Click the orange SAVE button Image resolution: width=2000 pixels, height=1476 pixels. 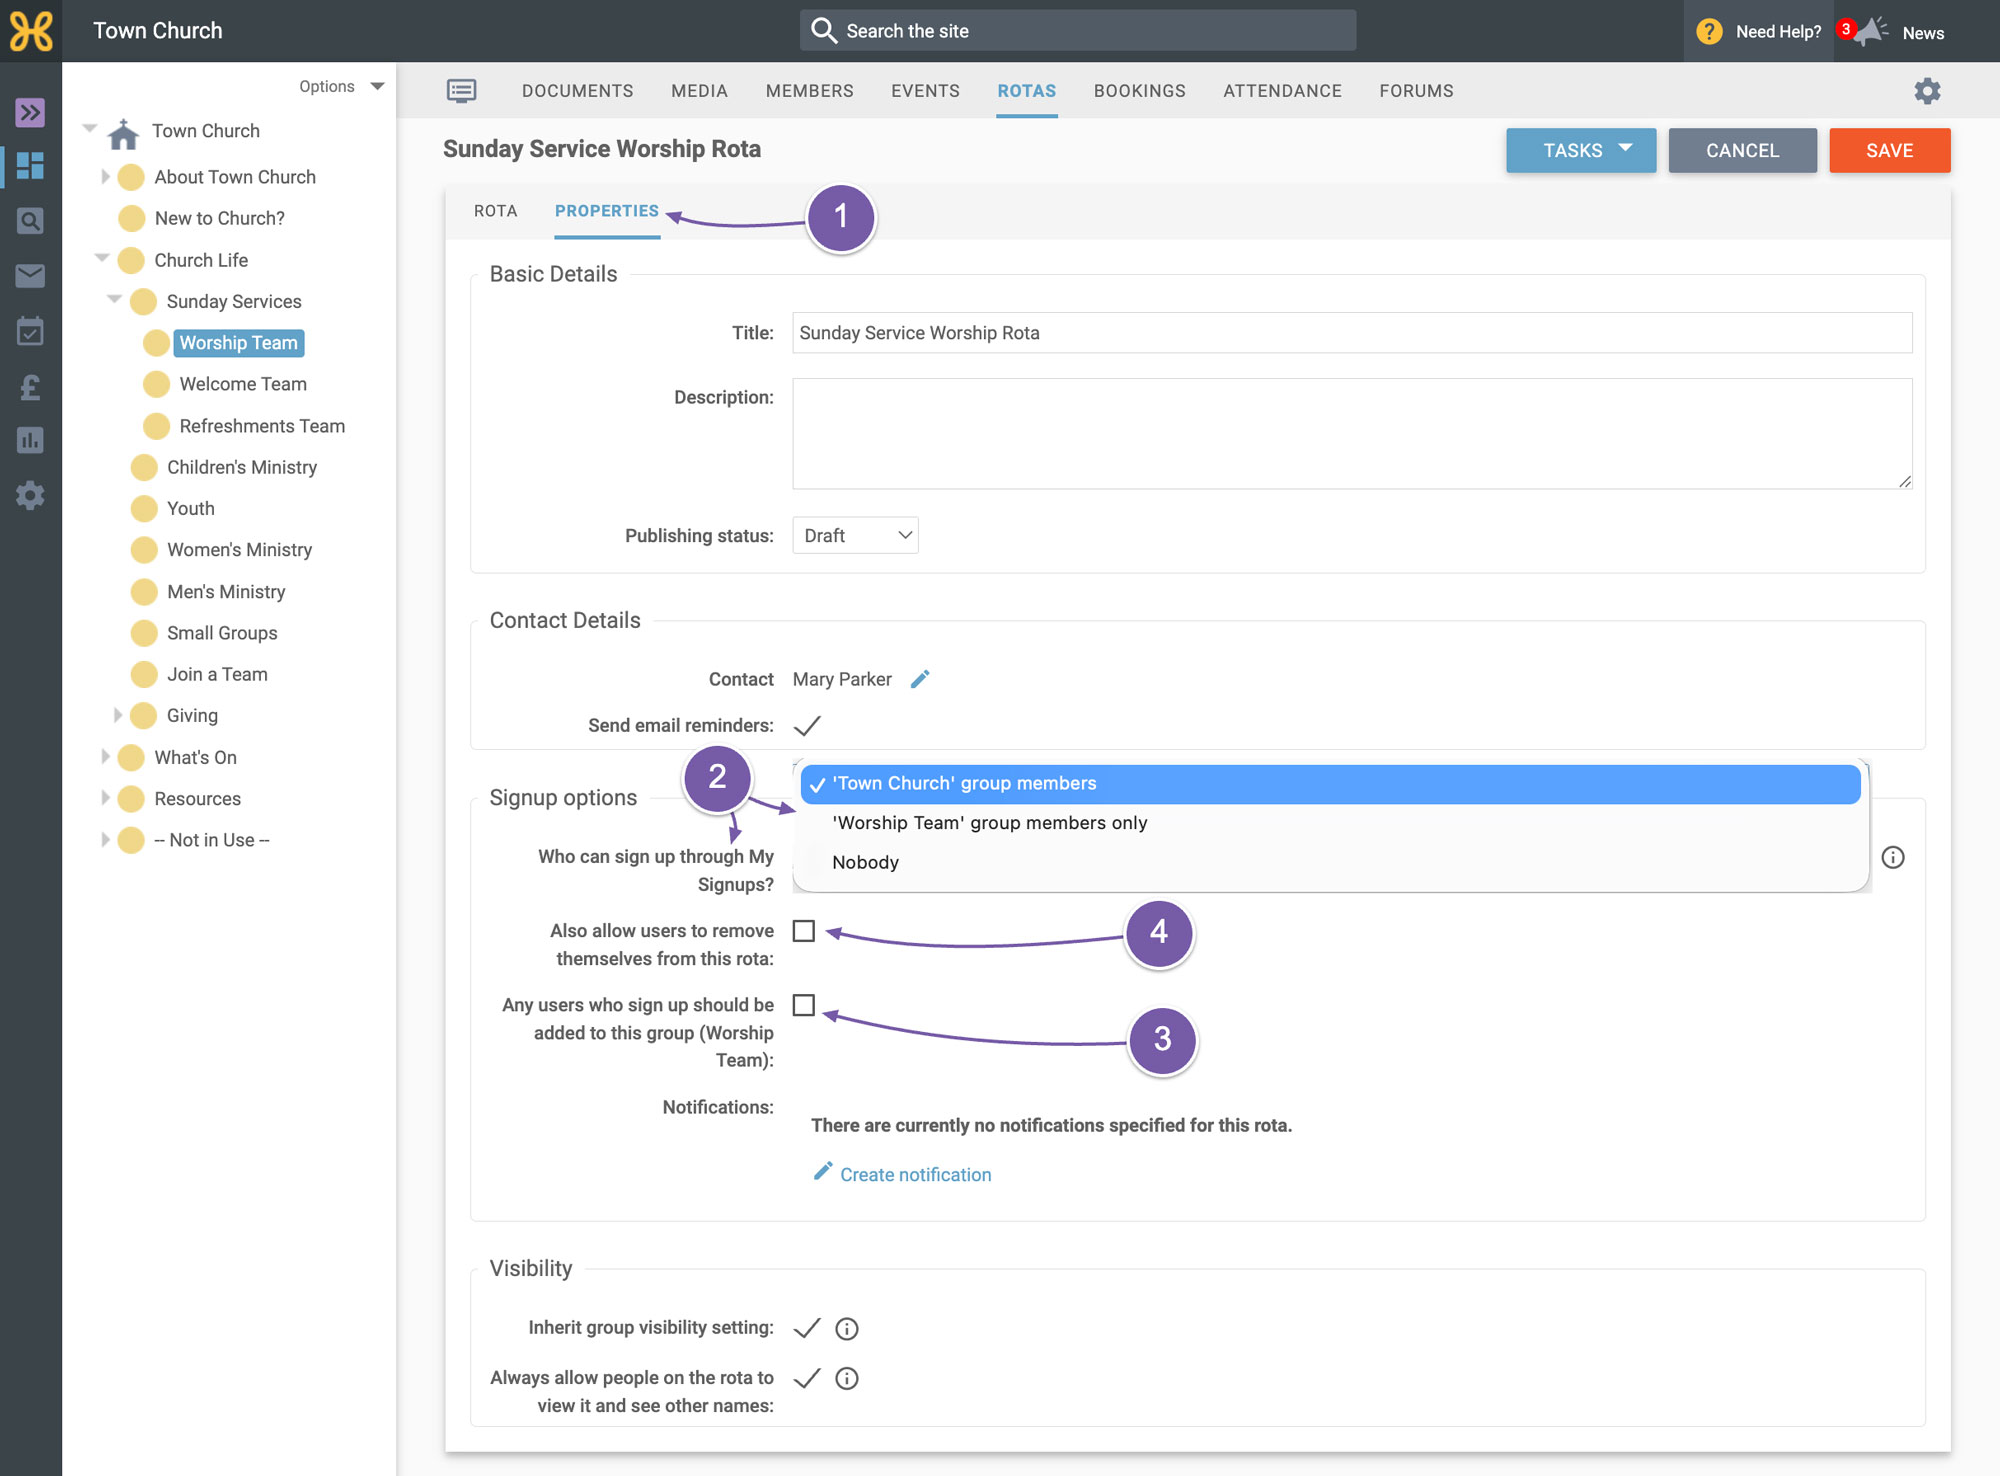click(1890, 150)
